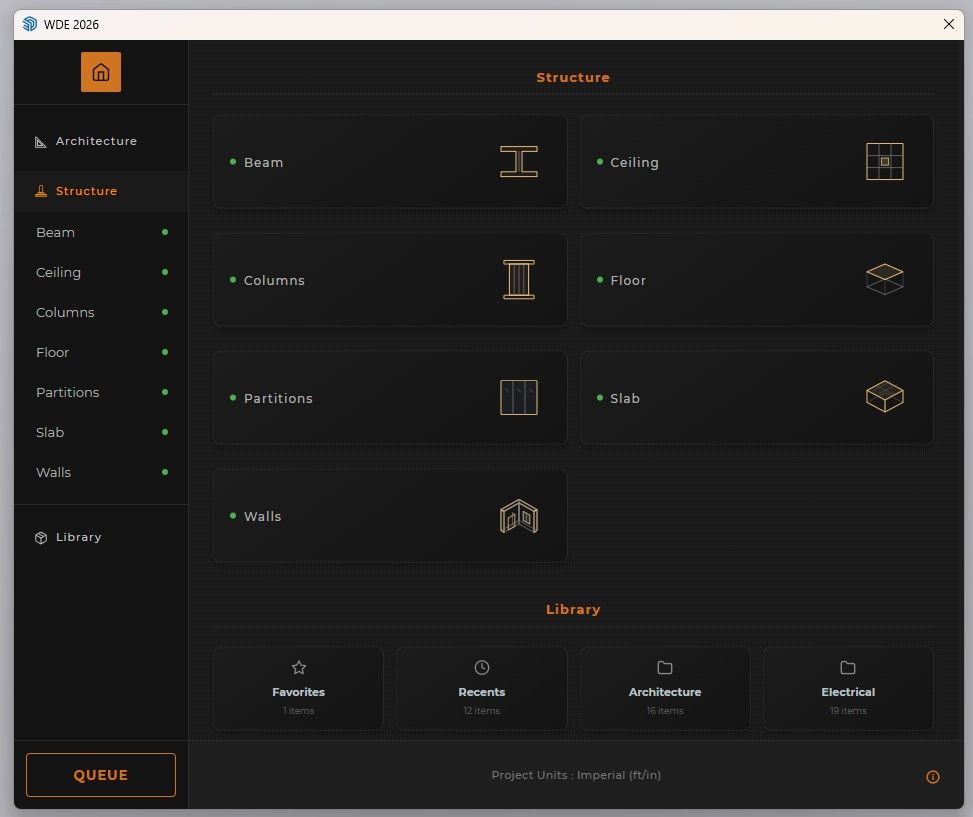Image resolution: width=973 pixels, height=817 pixels.
Task: Click the Beam I-beam icon on card
Action: 519,161
